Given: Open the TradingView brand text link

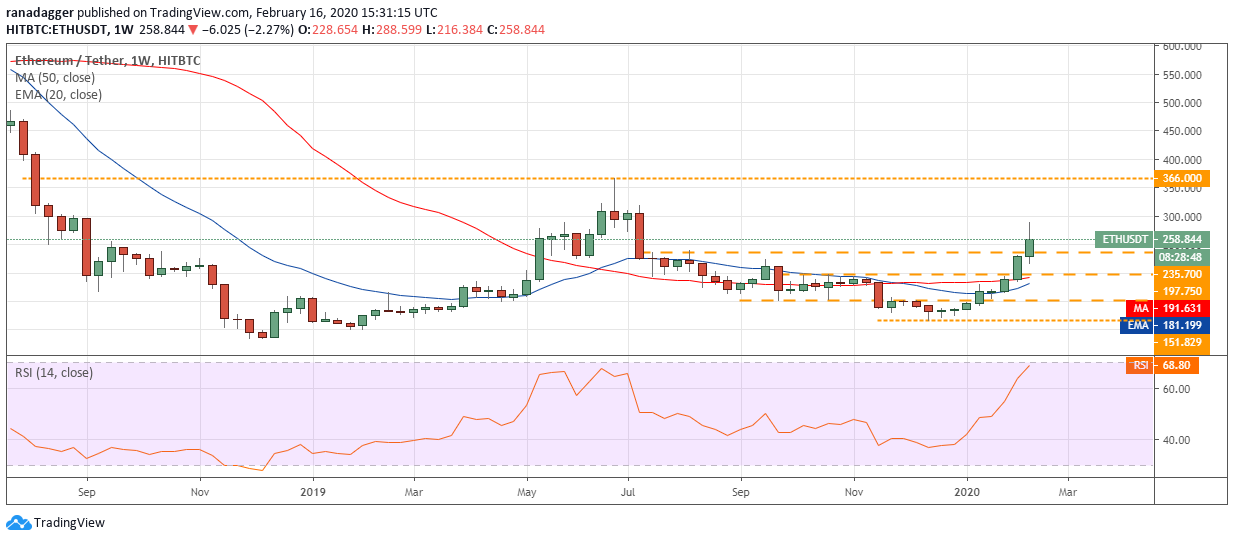Looking at the screenshot, I should point(68,523).
